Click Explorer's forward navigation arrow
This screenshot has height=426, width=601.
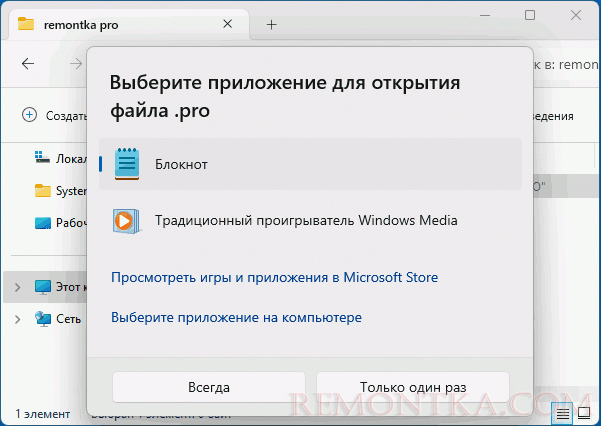76,64
